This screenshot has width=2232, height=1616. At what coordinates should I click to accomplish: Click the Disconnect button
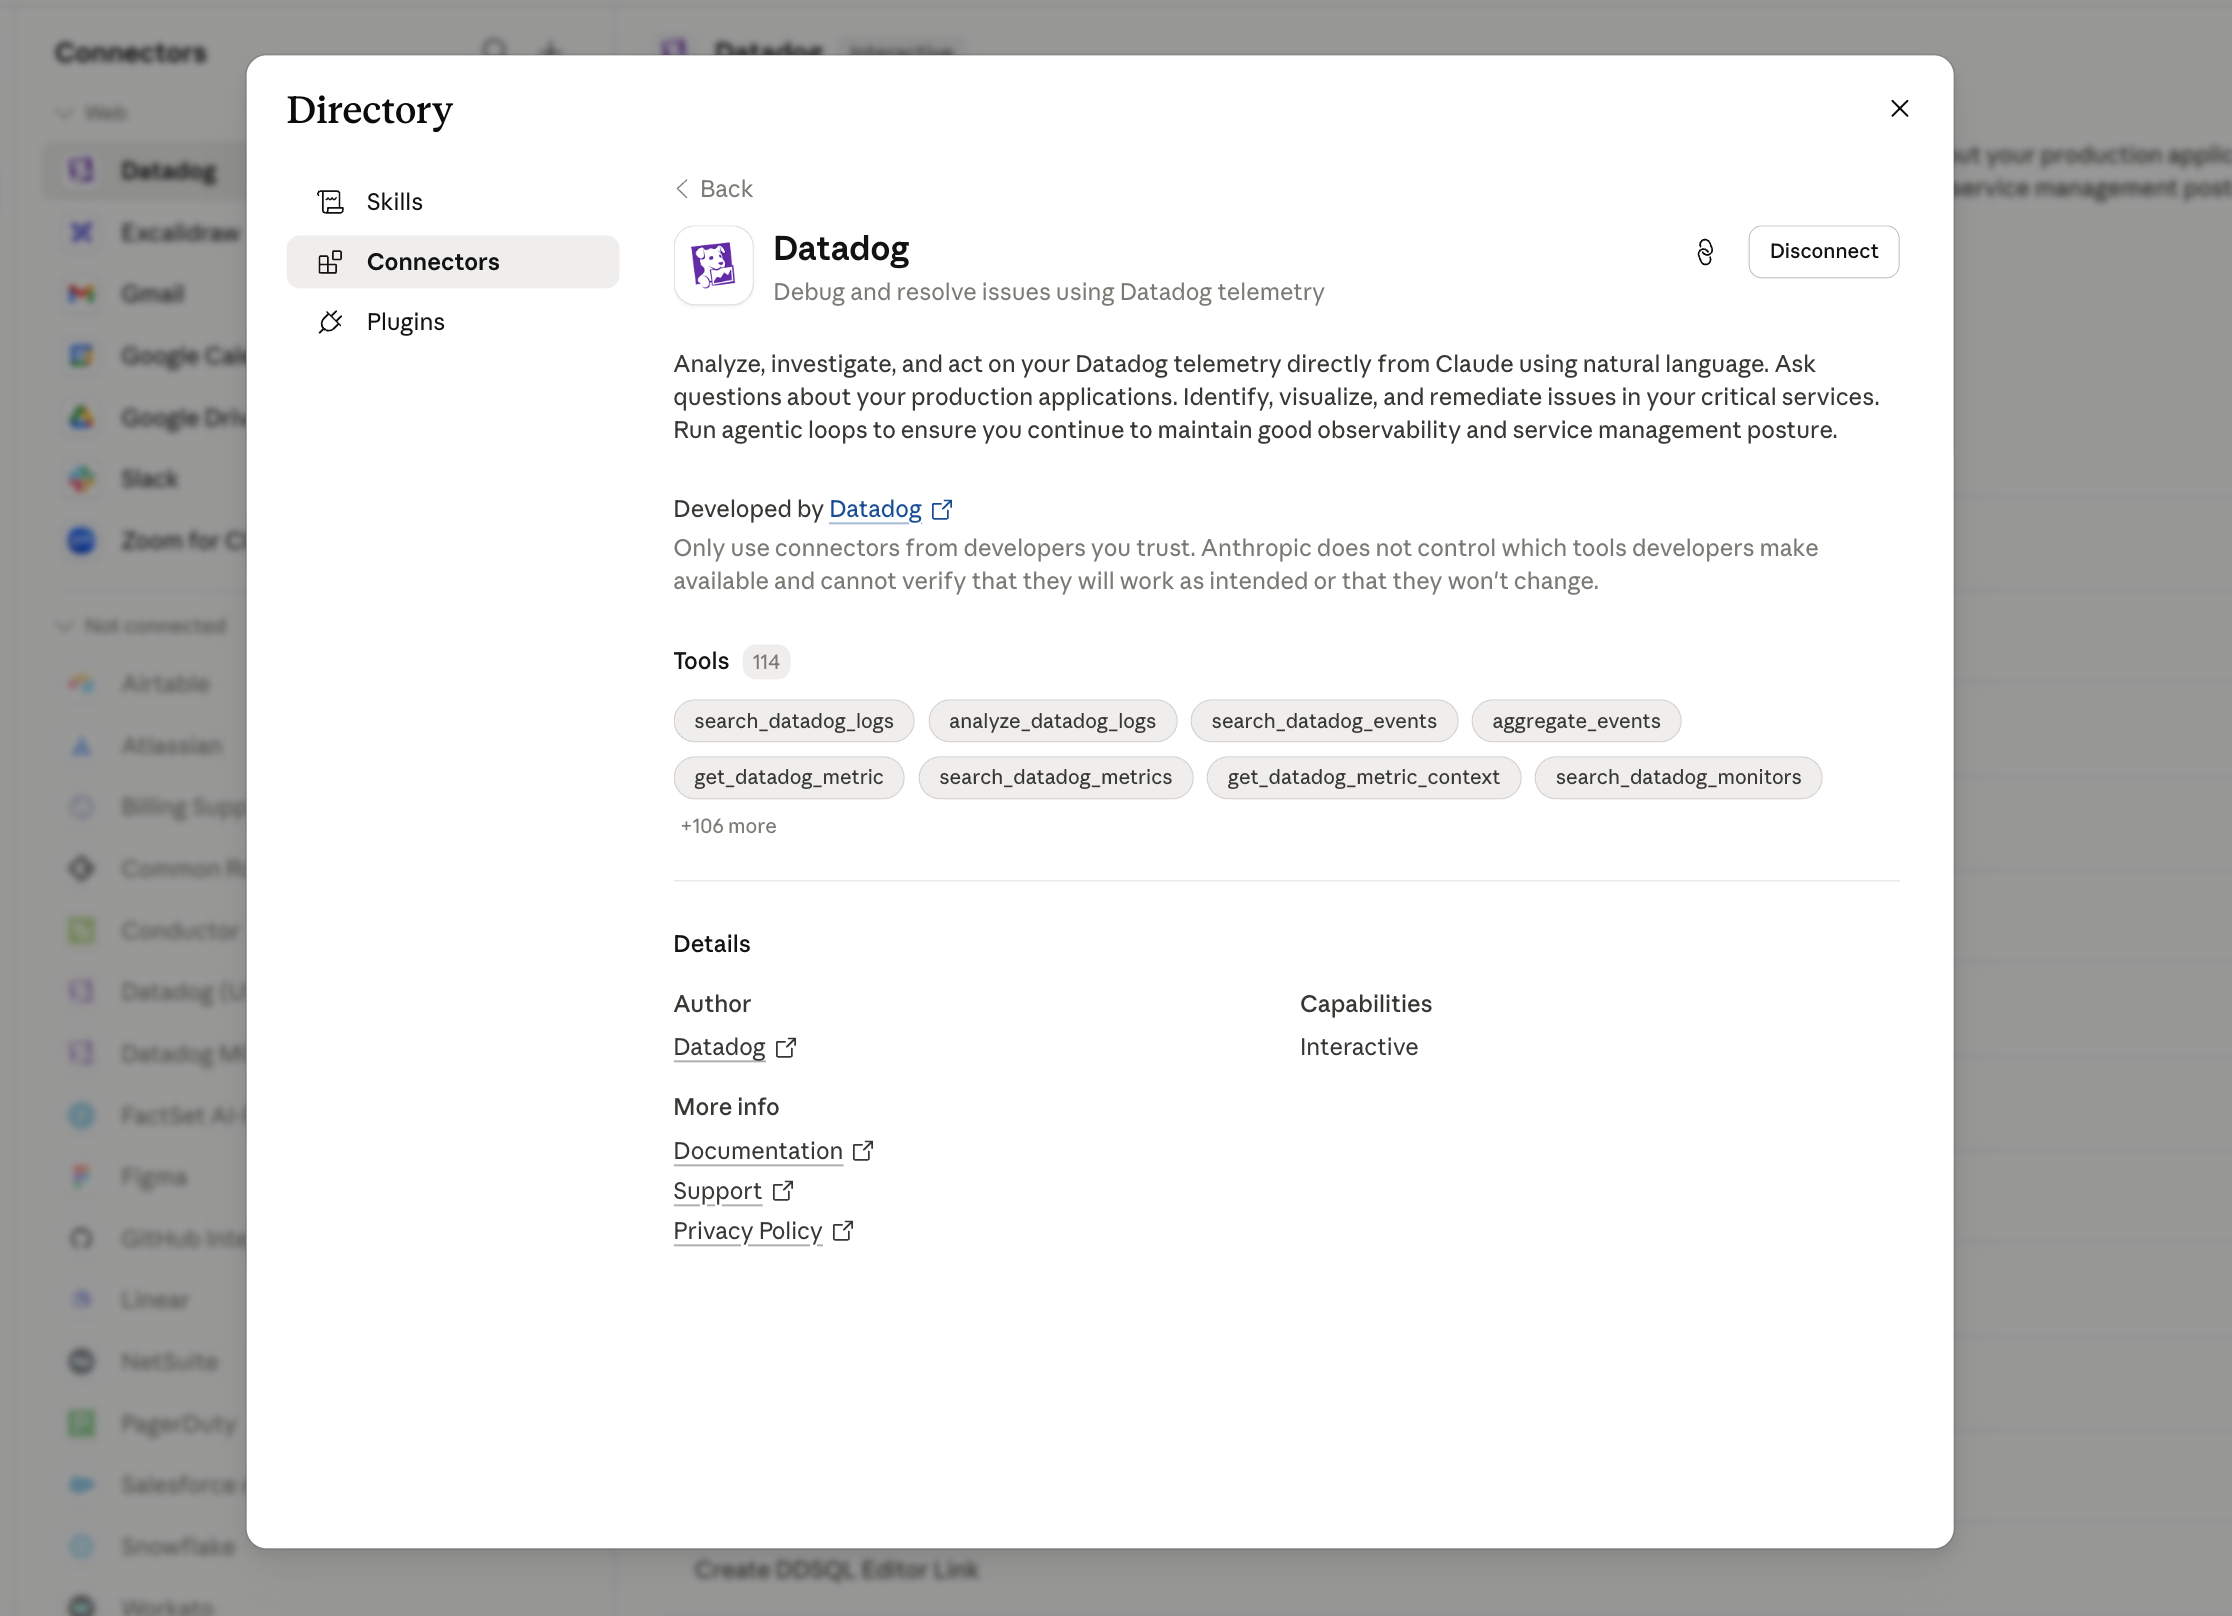coord(1823,251)
